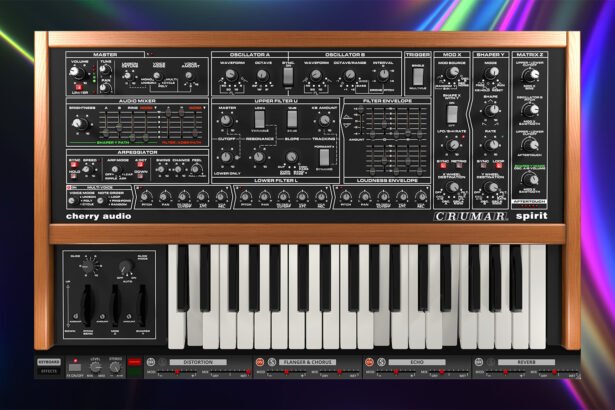This screenshot has height=410, width=615.
Task: Click the Audio Mixer Brightness knob
Action: pyautogui.click(x=80, y=124)
